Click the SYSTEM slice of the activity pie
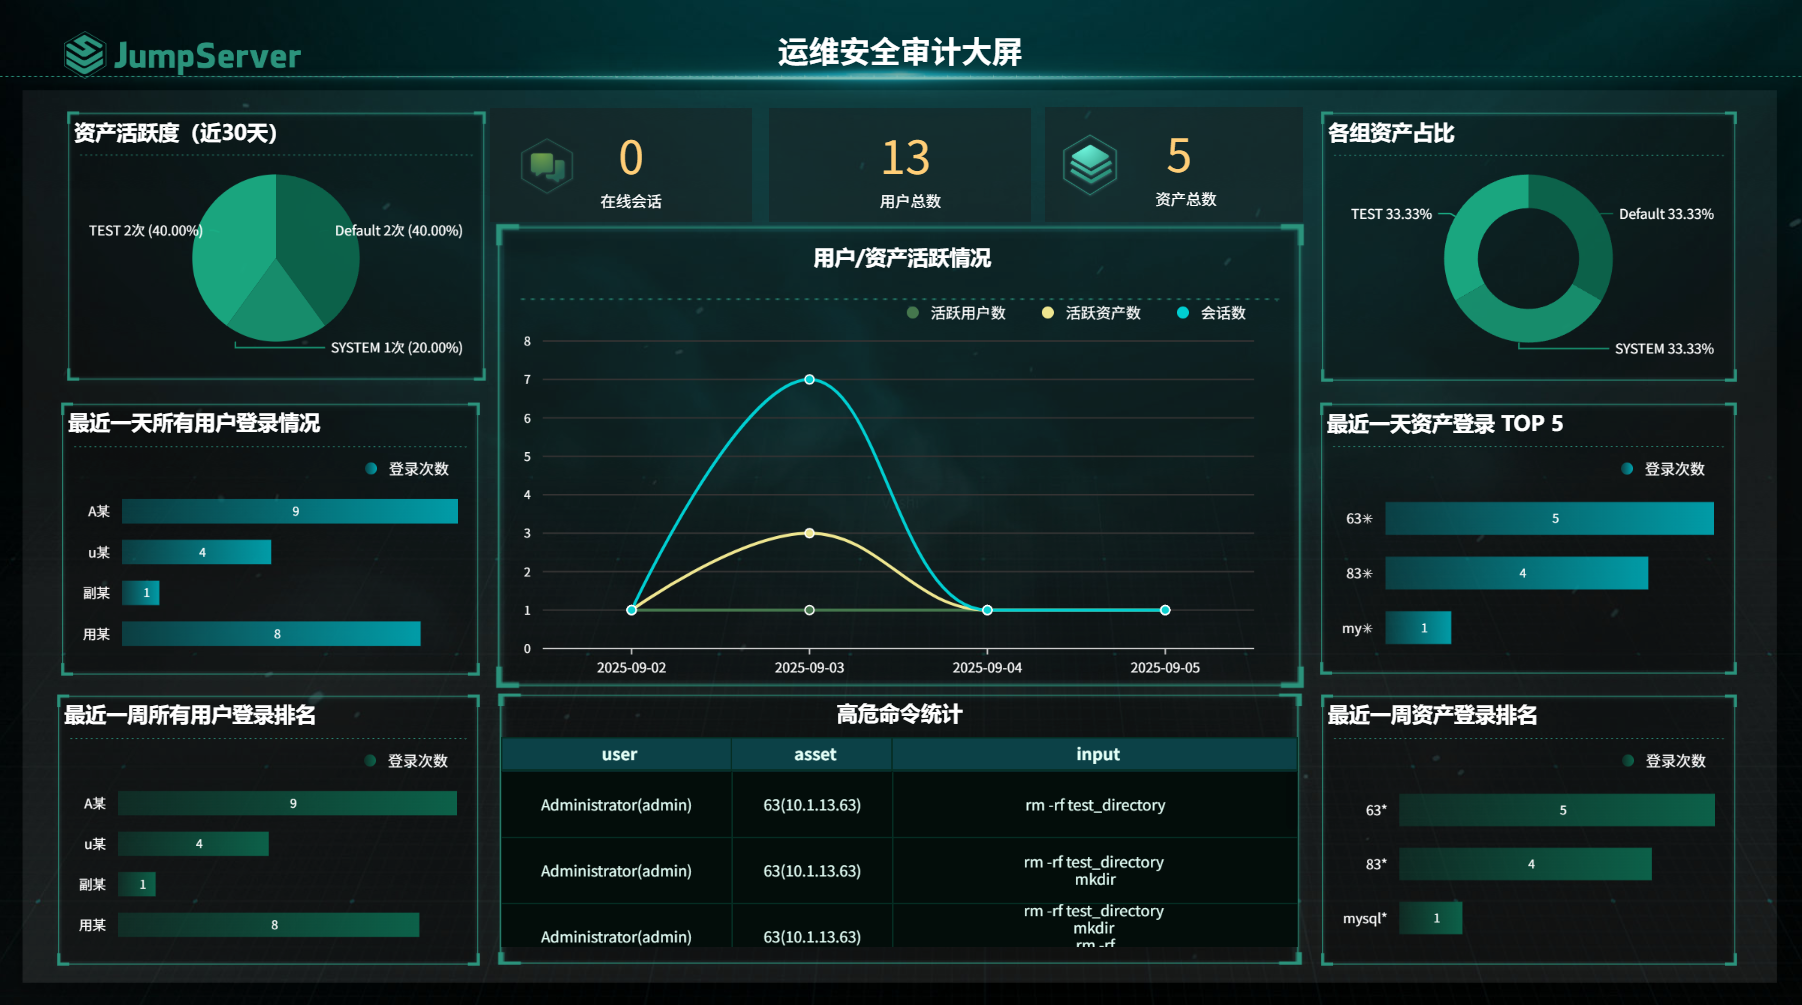Image resolution: width=1802 pixels, height=1005 pixels. 276,310
